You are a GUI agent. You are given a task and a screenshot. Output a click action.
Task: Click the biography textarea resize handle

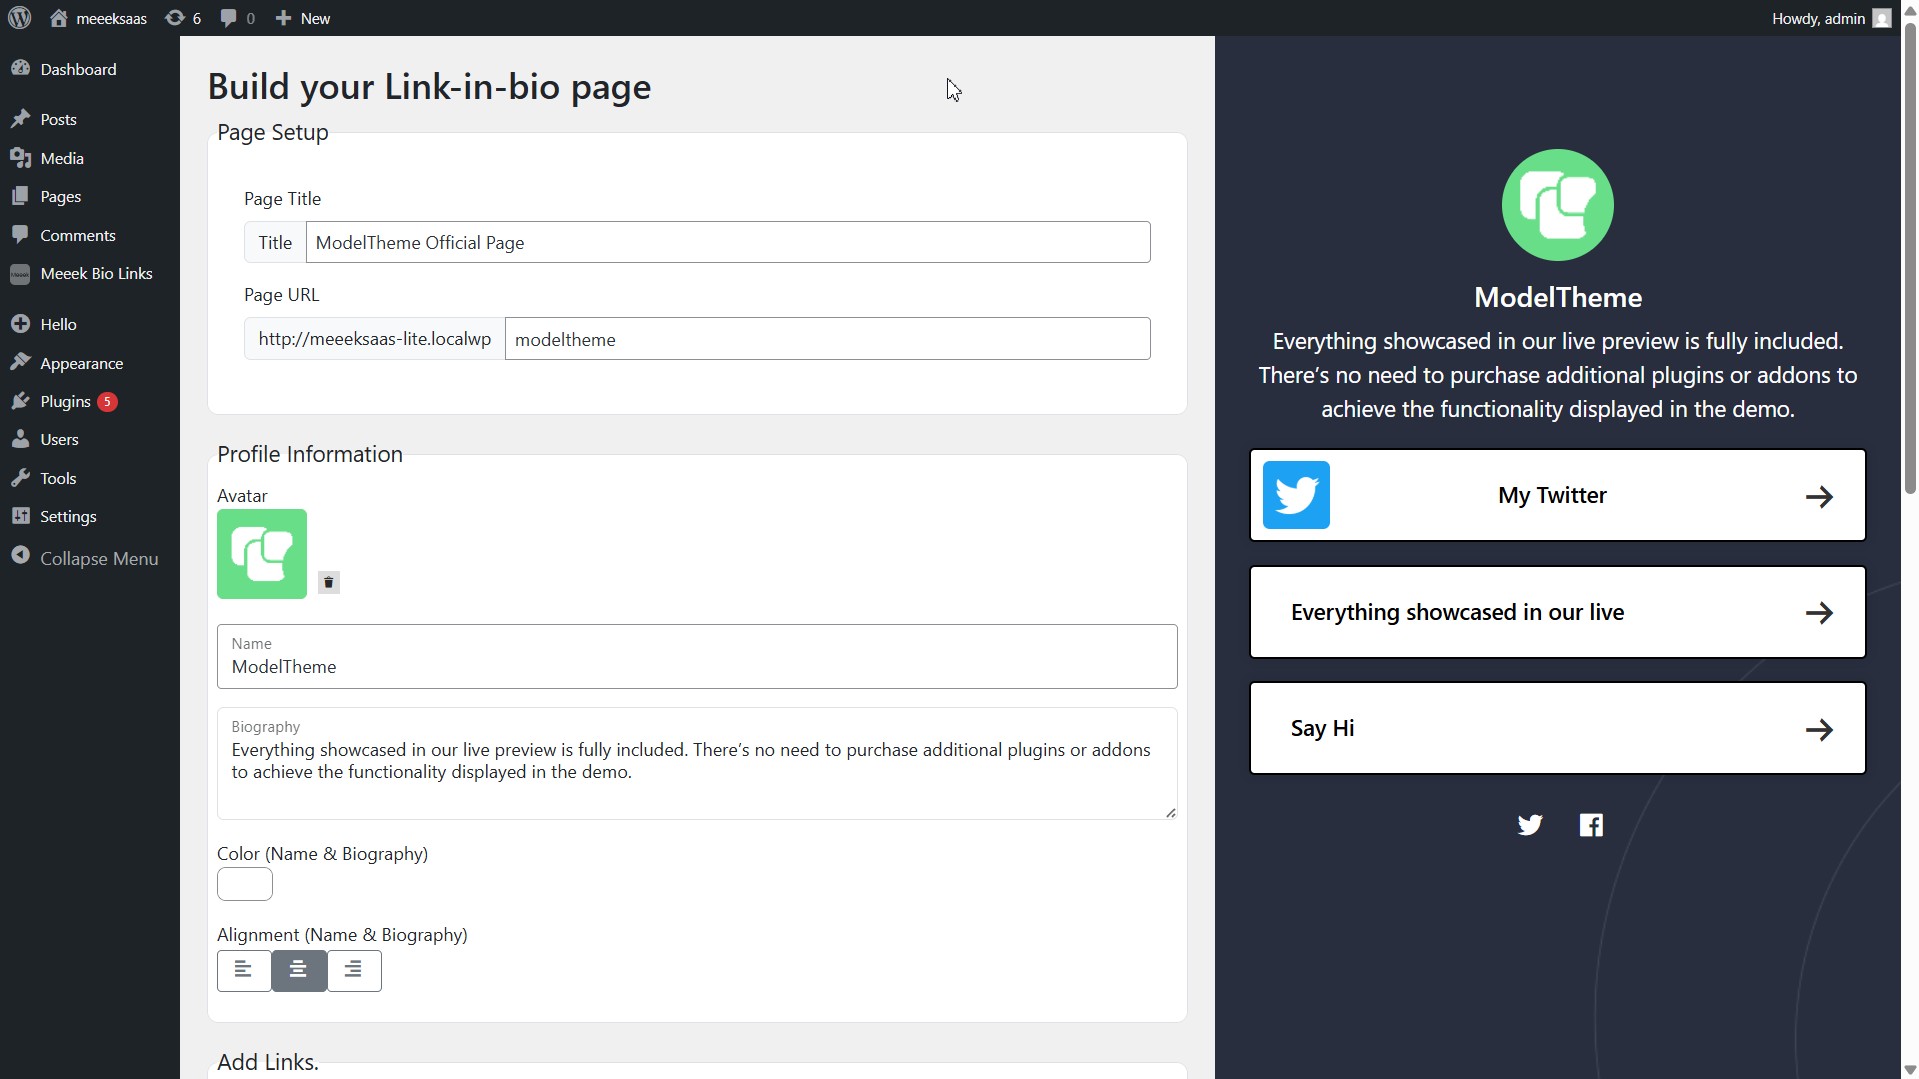(1170, 812)
